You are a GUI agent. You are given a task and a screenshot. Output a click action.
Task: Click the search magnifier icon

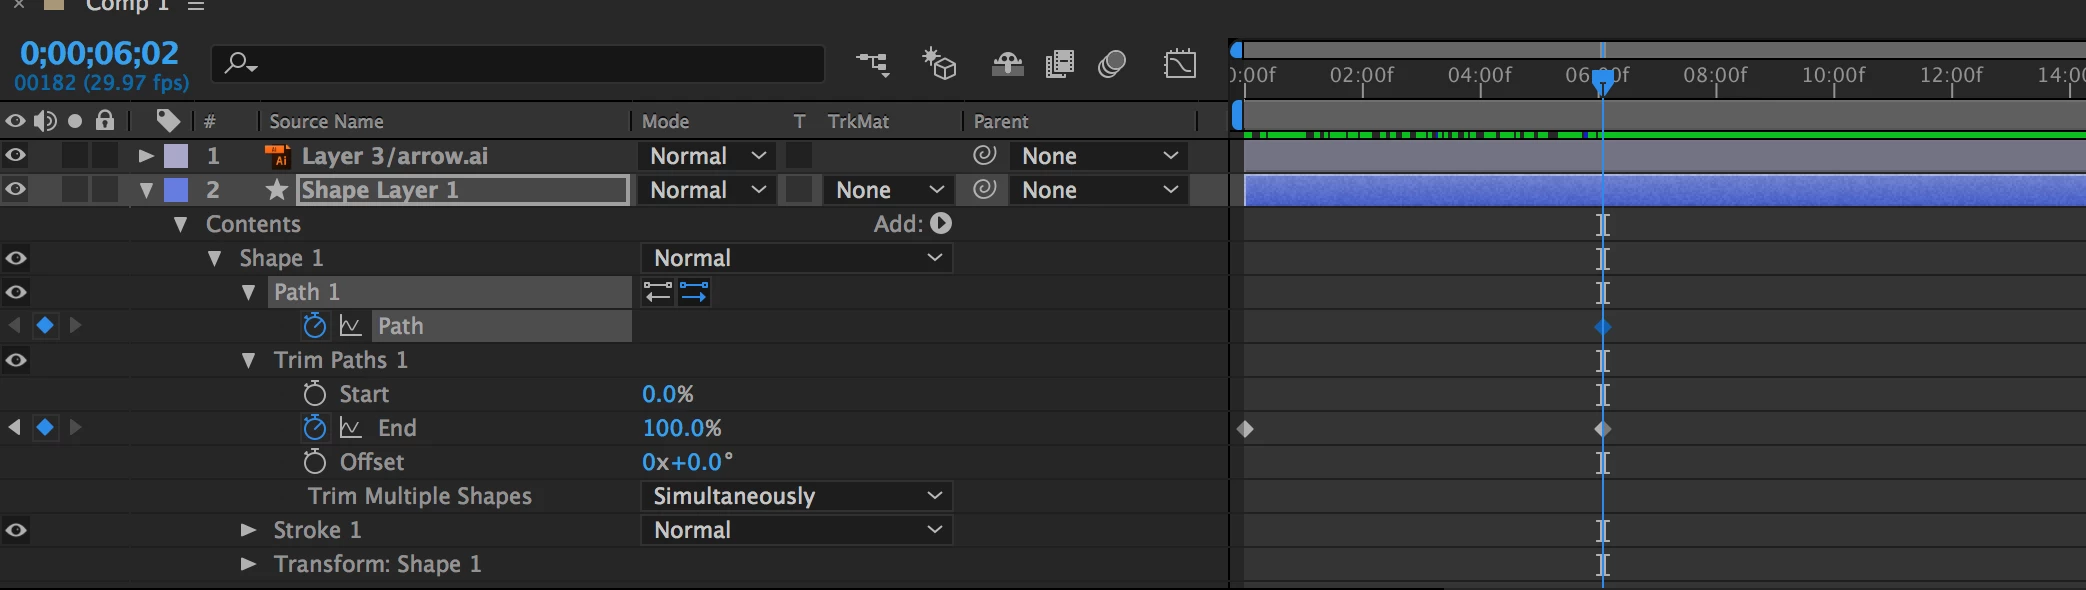tap(240, 64)
